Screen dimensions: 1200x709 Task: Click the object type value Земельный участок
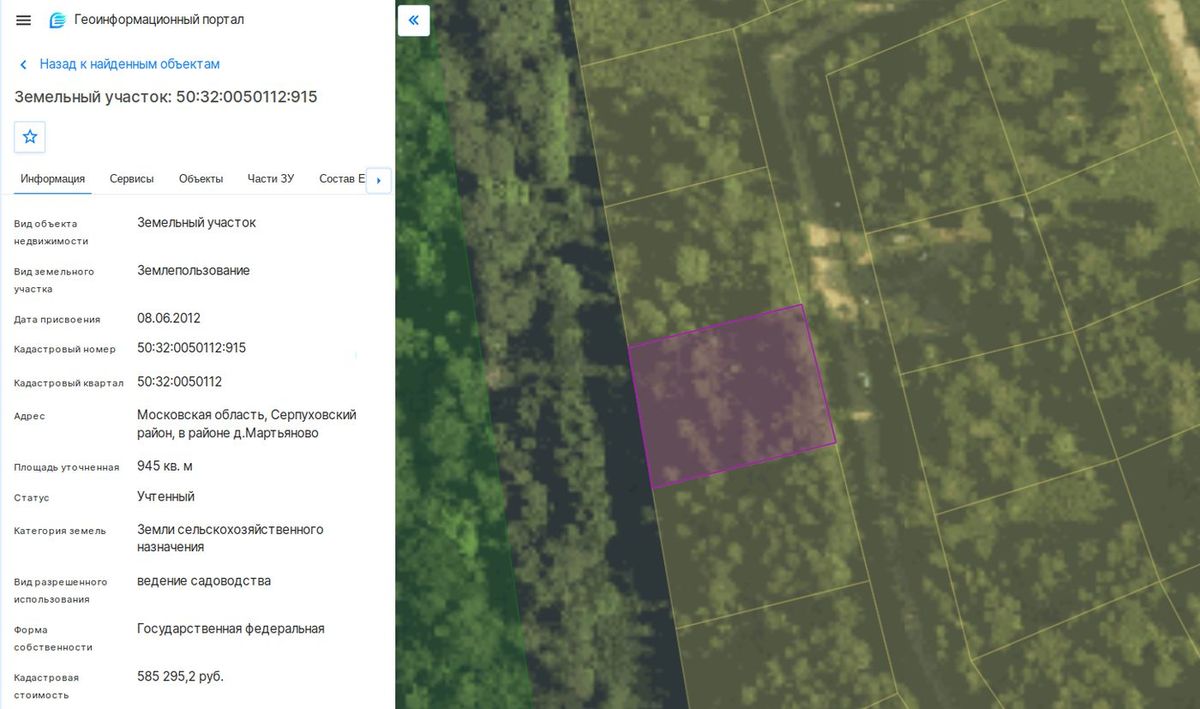click(x=196, y=223)
